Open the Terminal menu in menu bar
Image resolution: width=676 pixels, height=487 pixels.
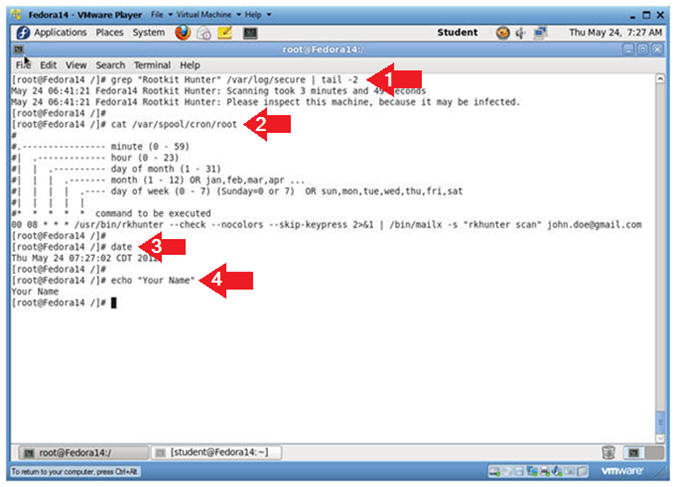tap(152, 65)
